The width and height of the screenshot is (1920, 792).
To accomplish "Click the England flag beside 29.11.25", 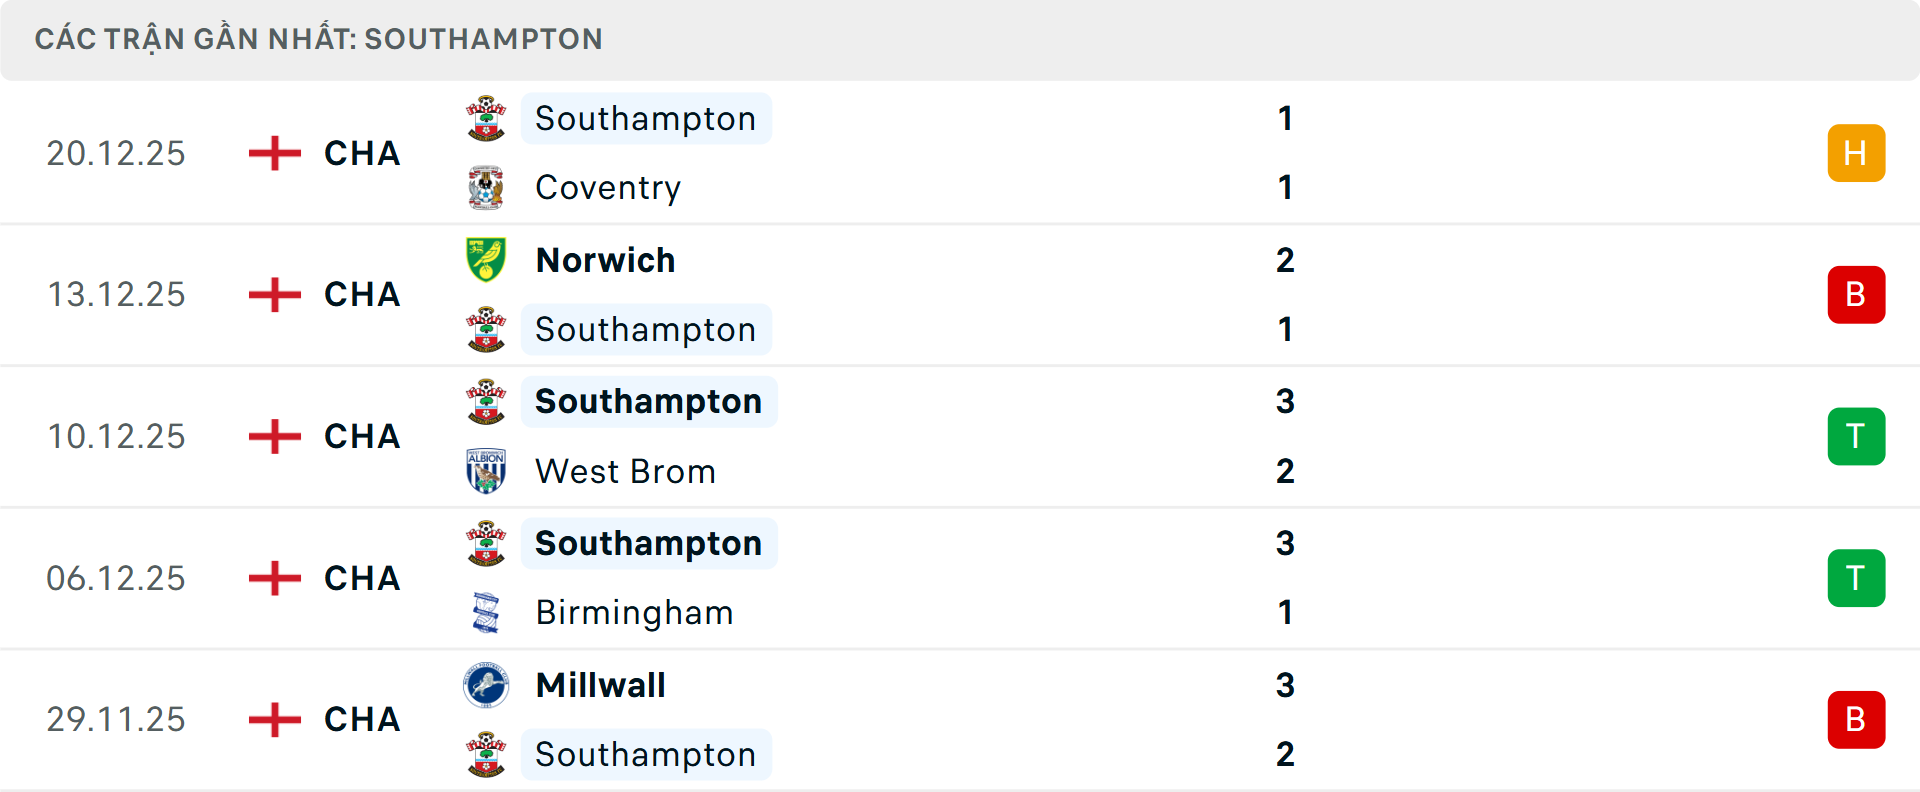I will pyautogui.click(x=273, y=718).
